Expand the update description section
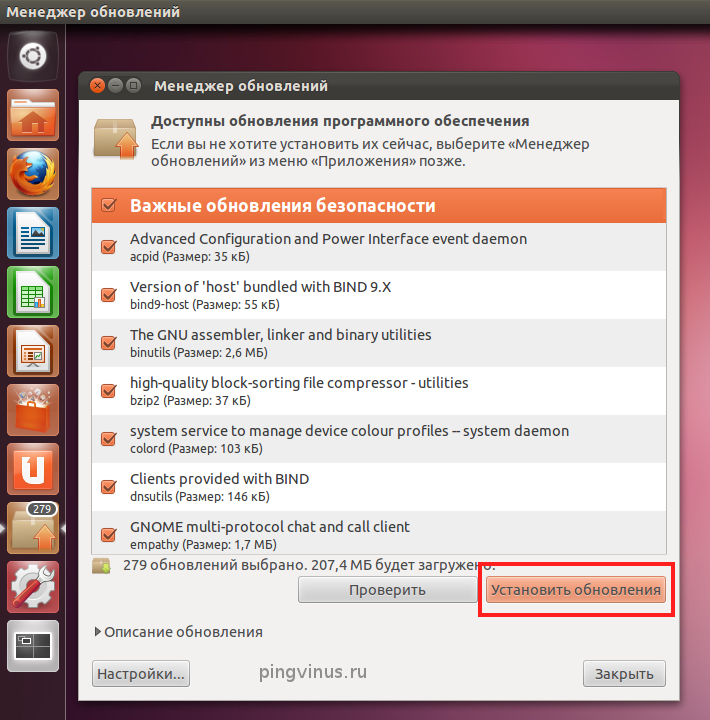 (x=179, y=632)
